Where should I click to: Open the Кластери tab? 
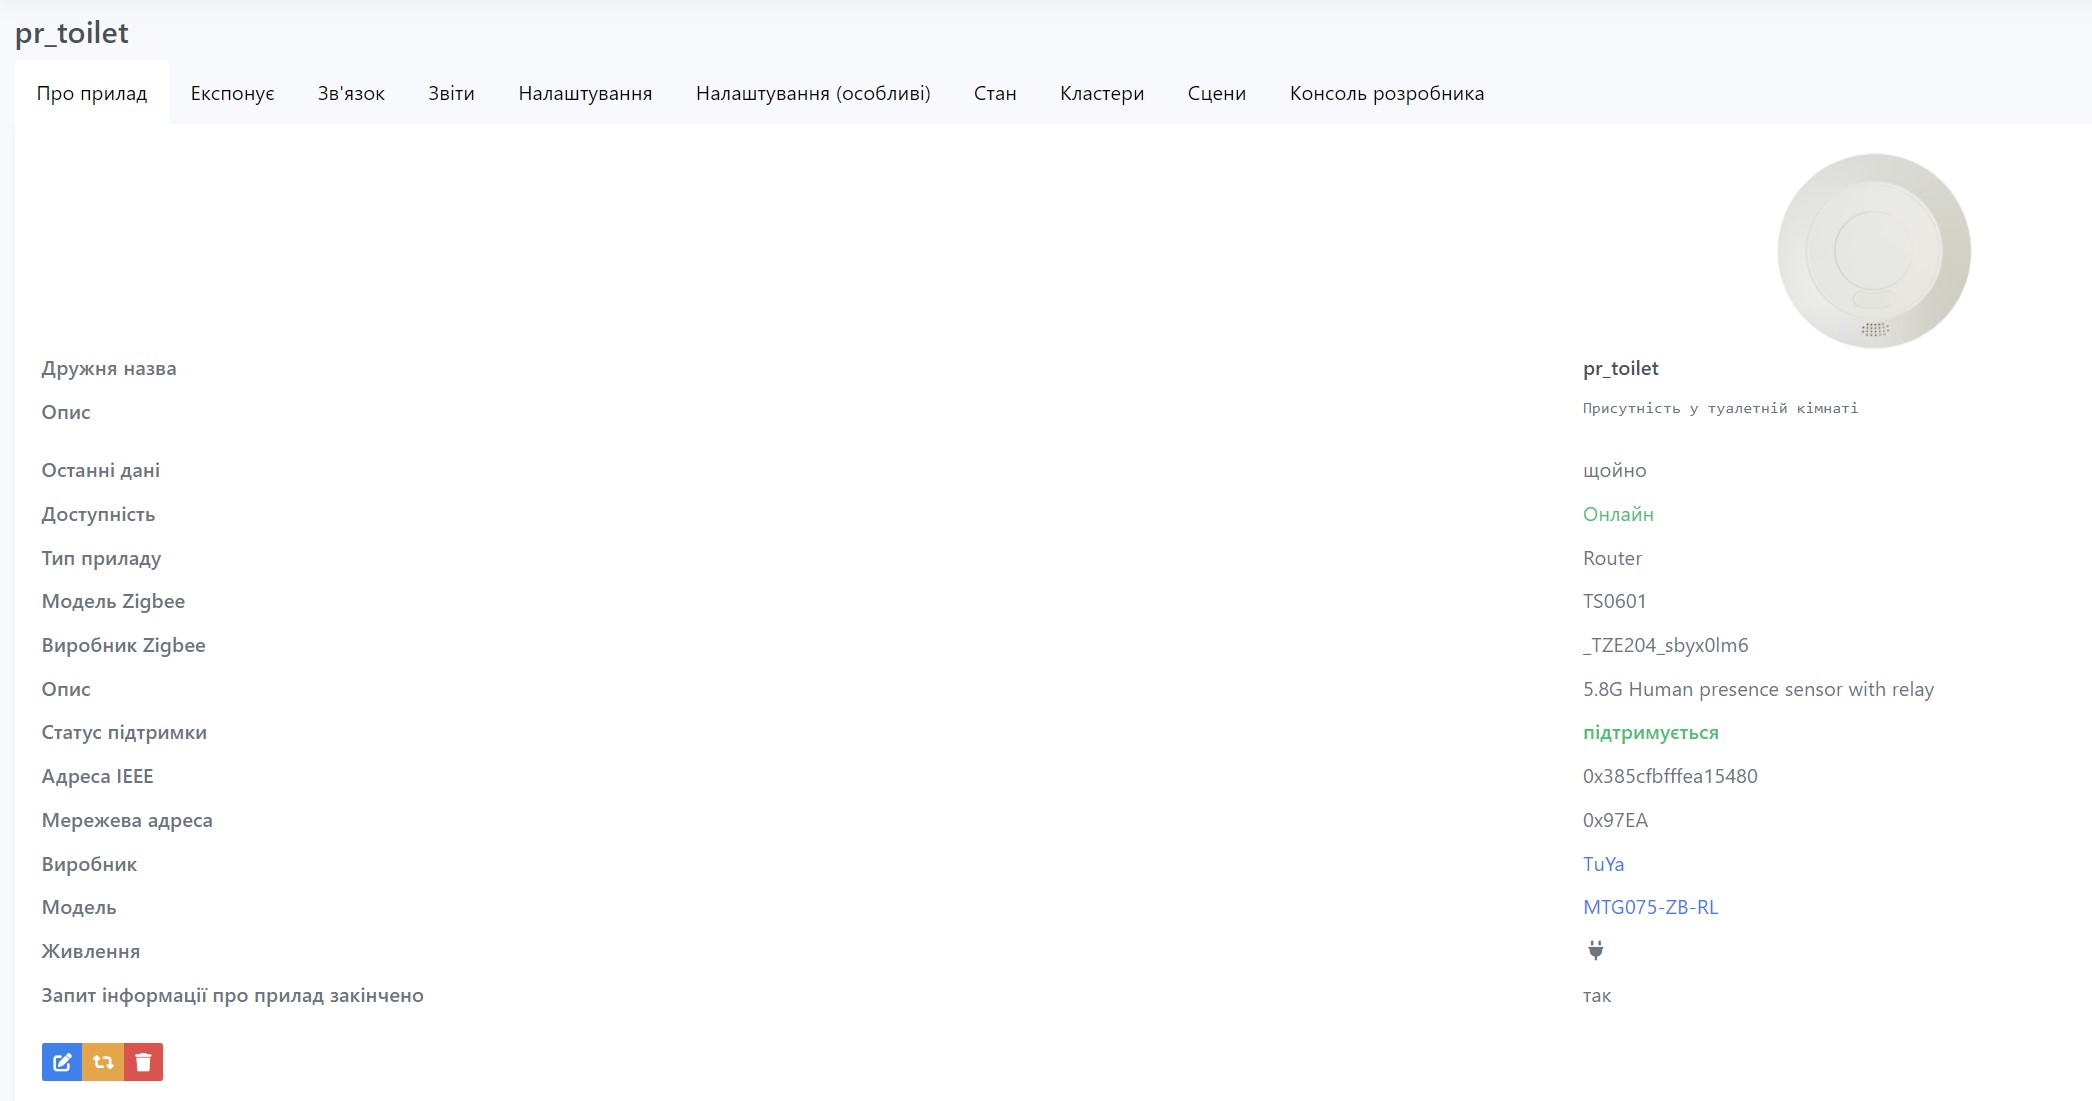click(1102, 93)
